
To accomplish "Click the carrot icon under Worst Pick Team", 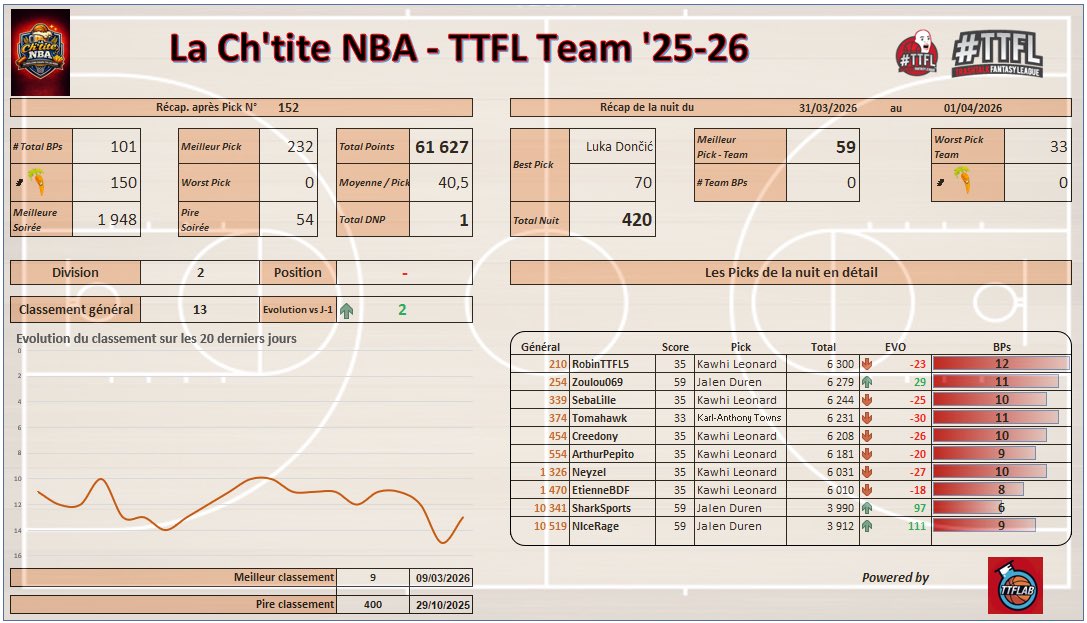I will (962, 182).
